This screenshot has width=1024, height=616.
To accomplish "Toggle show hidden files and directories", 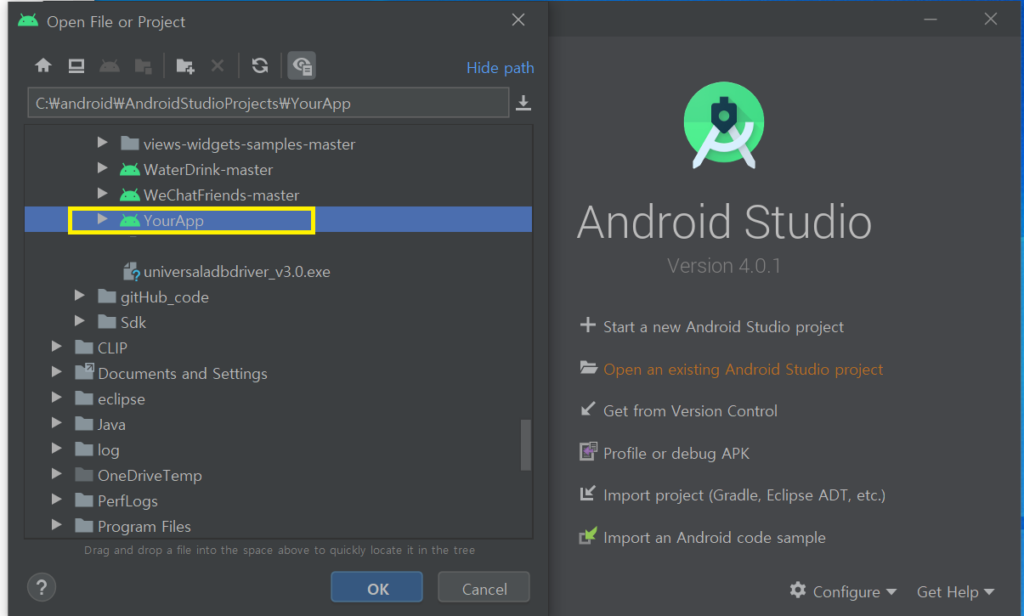I will pyautogui.click(x=302, y=66).
